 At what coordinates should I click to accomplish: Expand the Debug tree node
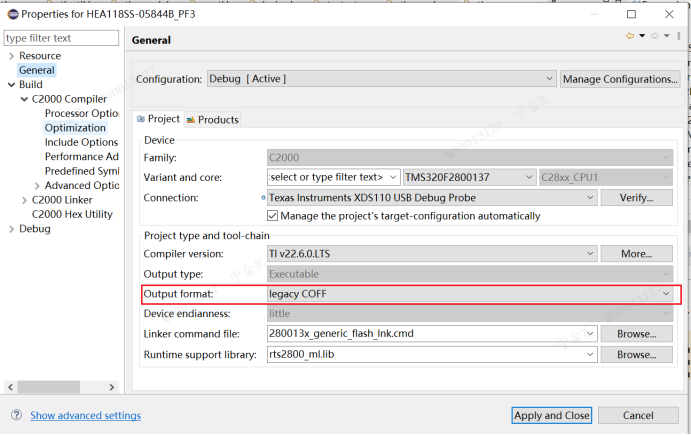(x=11, y=229)
